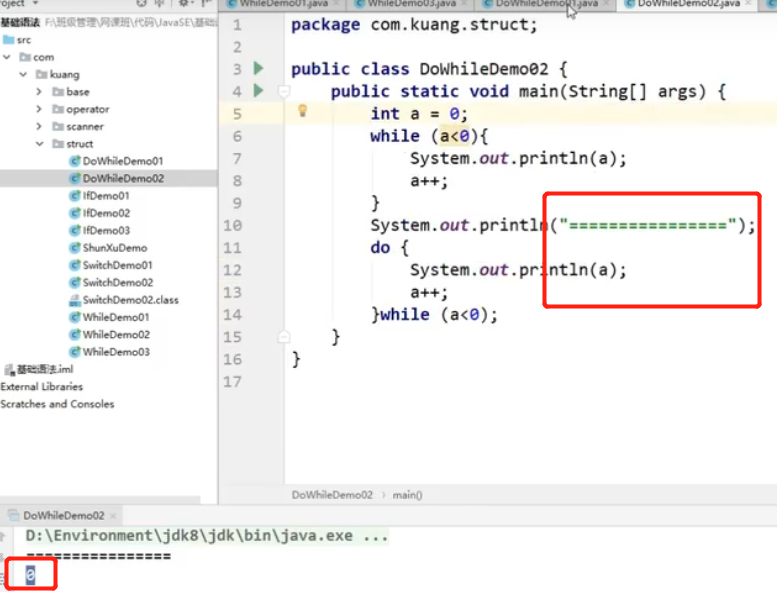
Task: Collapse the kuang package
Action: click(23, 74)
